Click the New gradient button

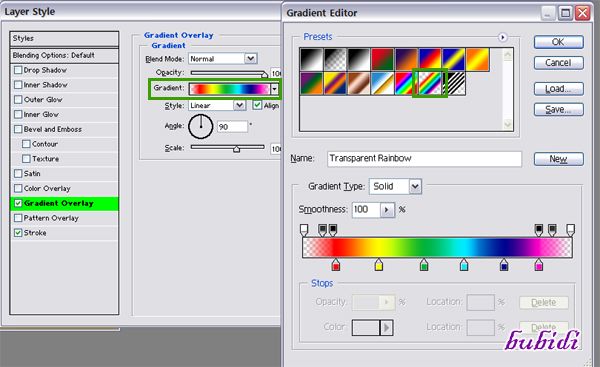click(x=558, y=159)
